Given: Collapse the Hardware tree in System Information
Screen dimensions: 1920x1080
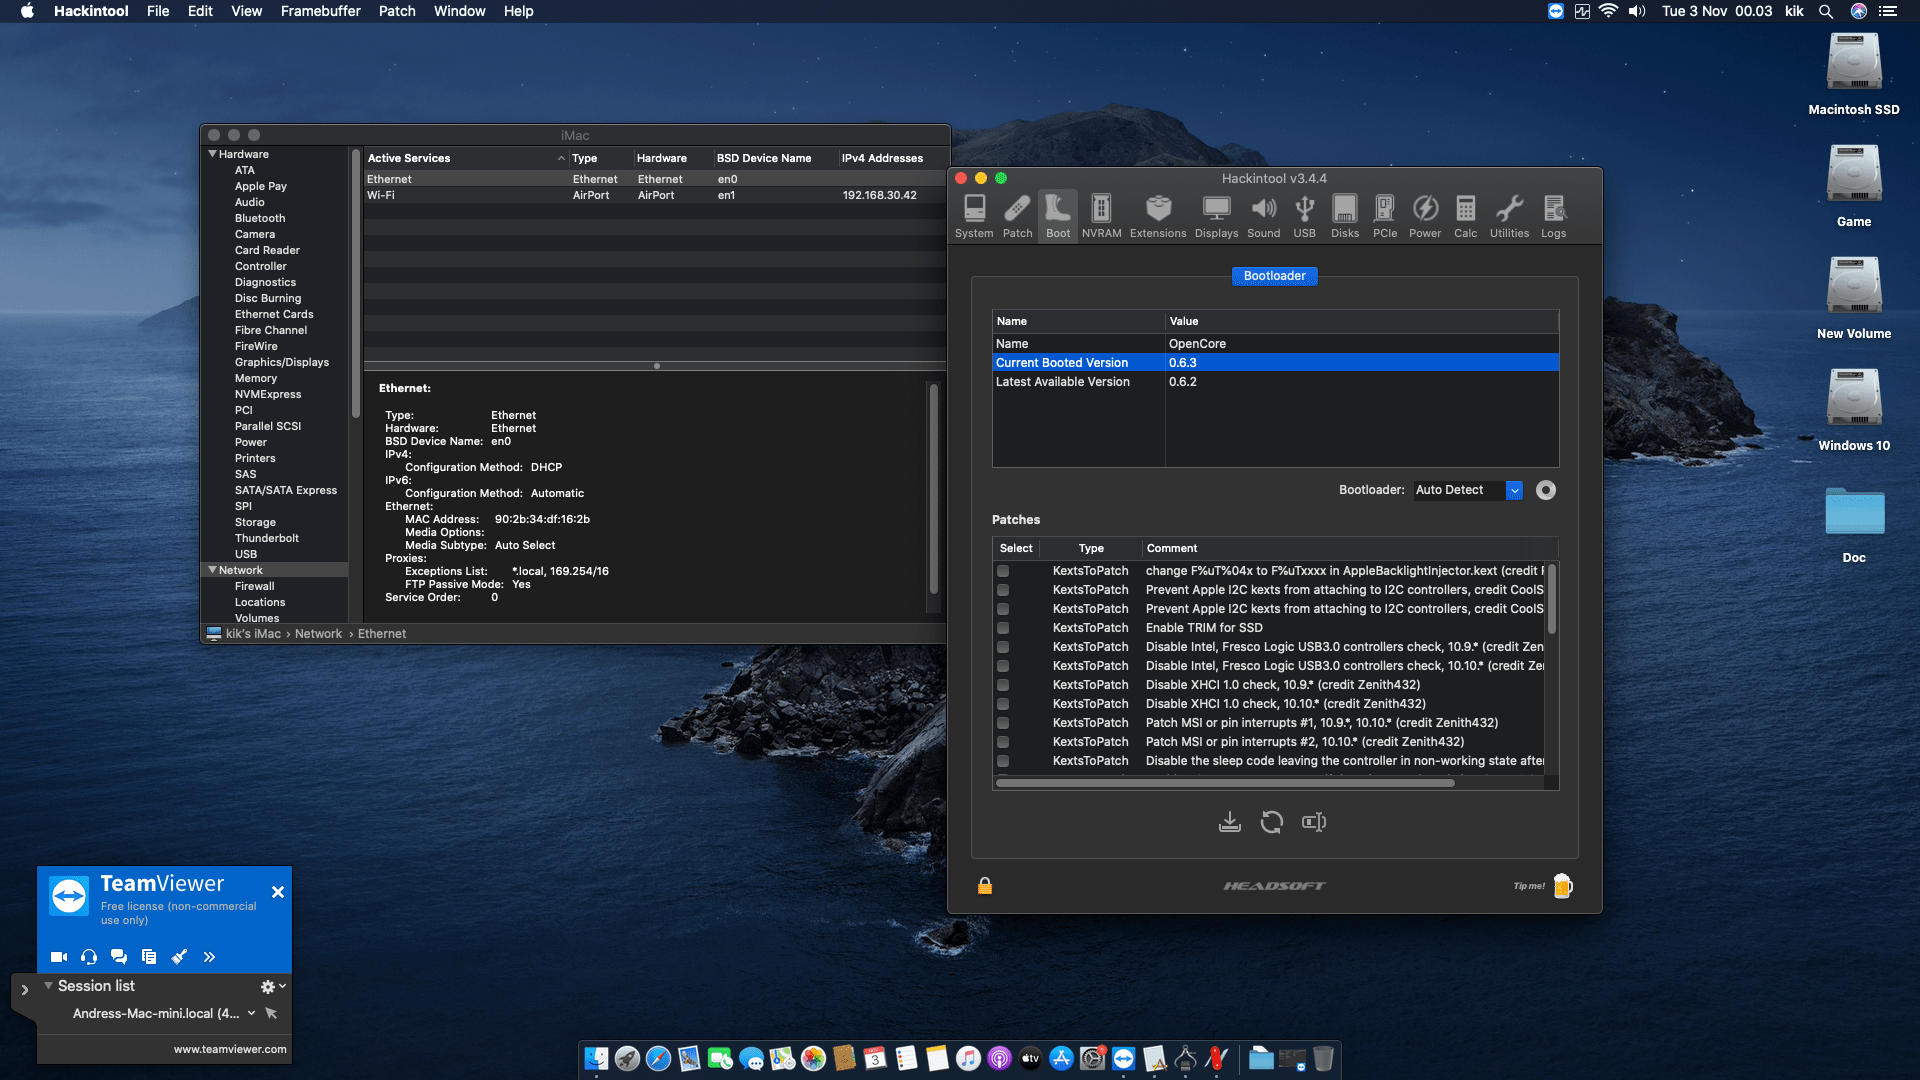Looking at the screenshot, I should [212, 154].
